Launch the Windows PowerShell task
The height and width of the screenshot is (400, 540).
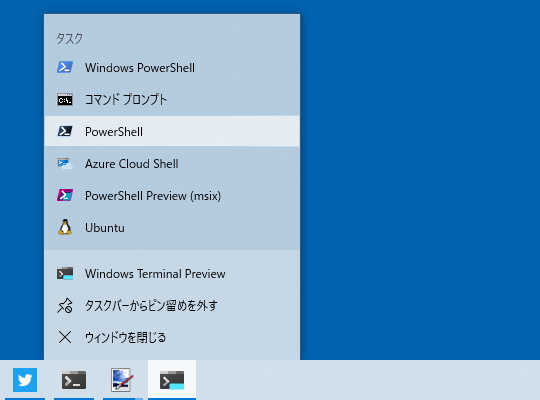(x=172, y=68)
